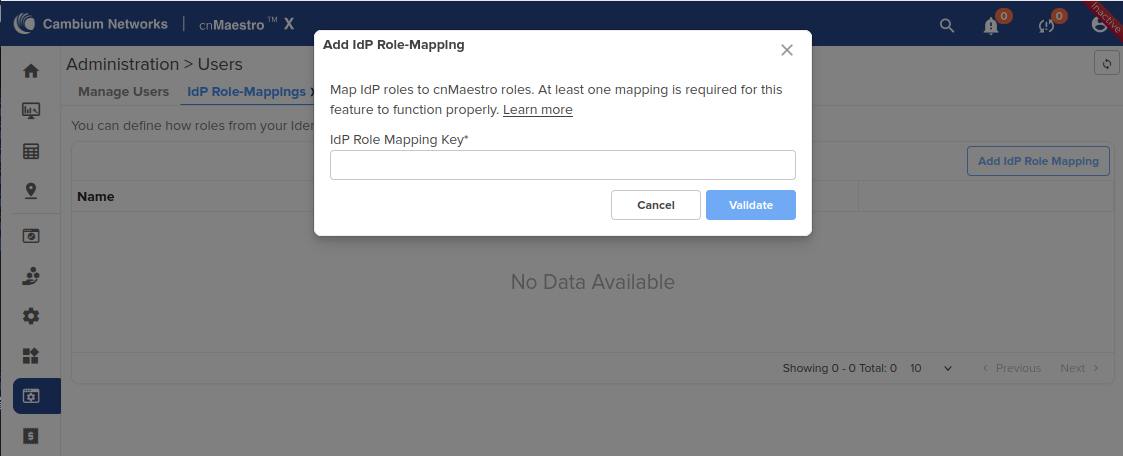Switch to the Manage Users tab

[123, 92]
